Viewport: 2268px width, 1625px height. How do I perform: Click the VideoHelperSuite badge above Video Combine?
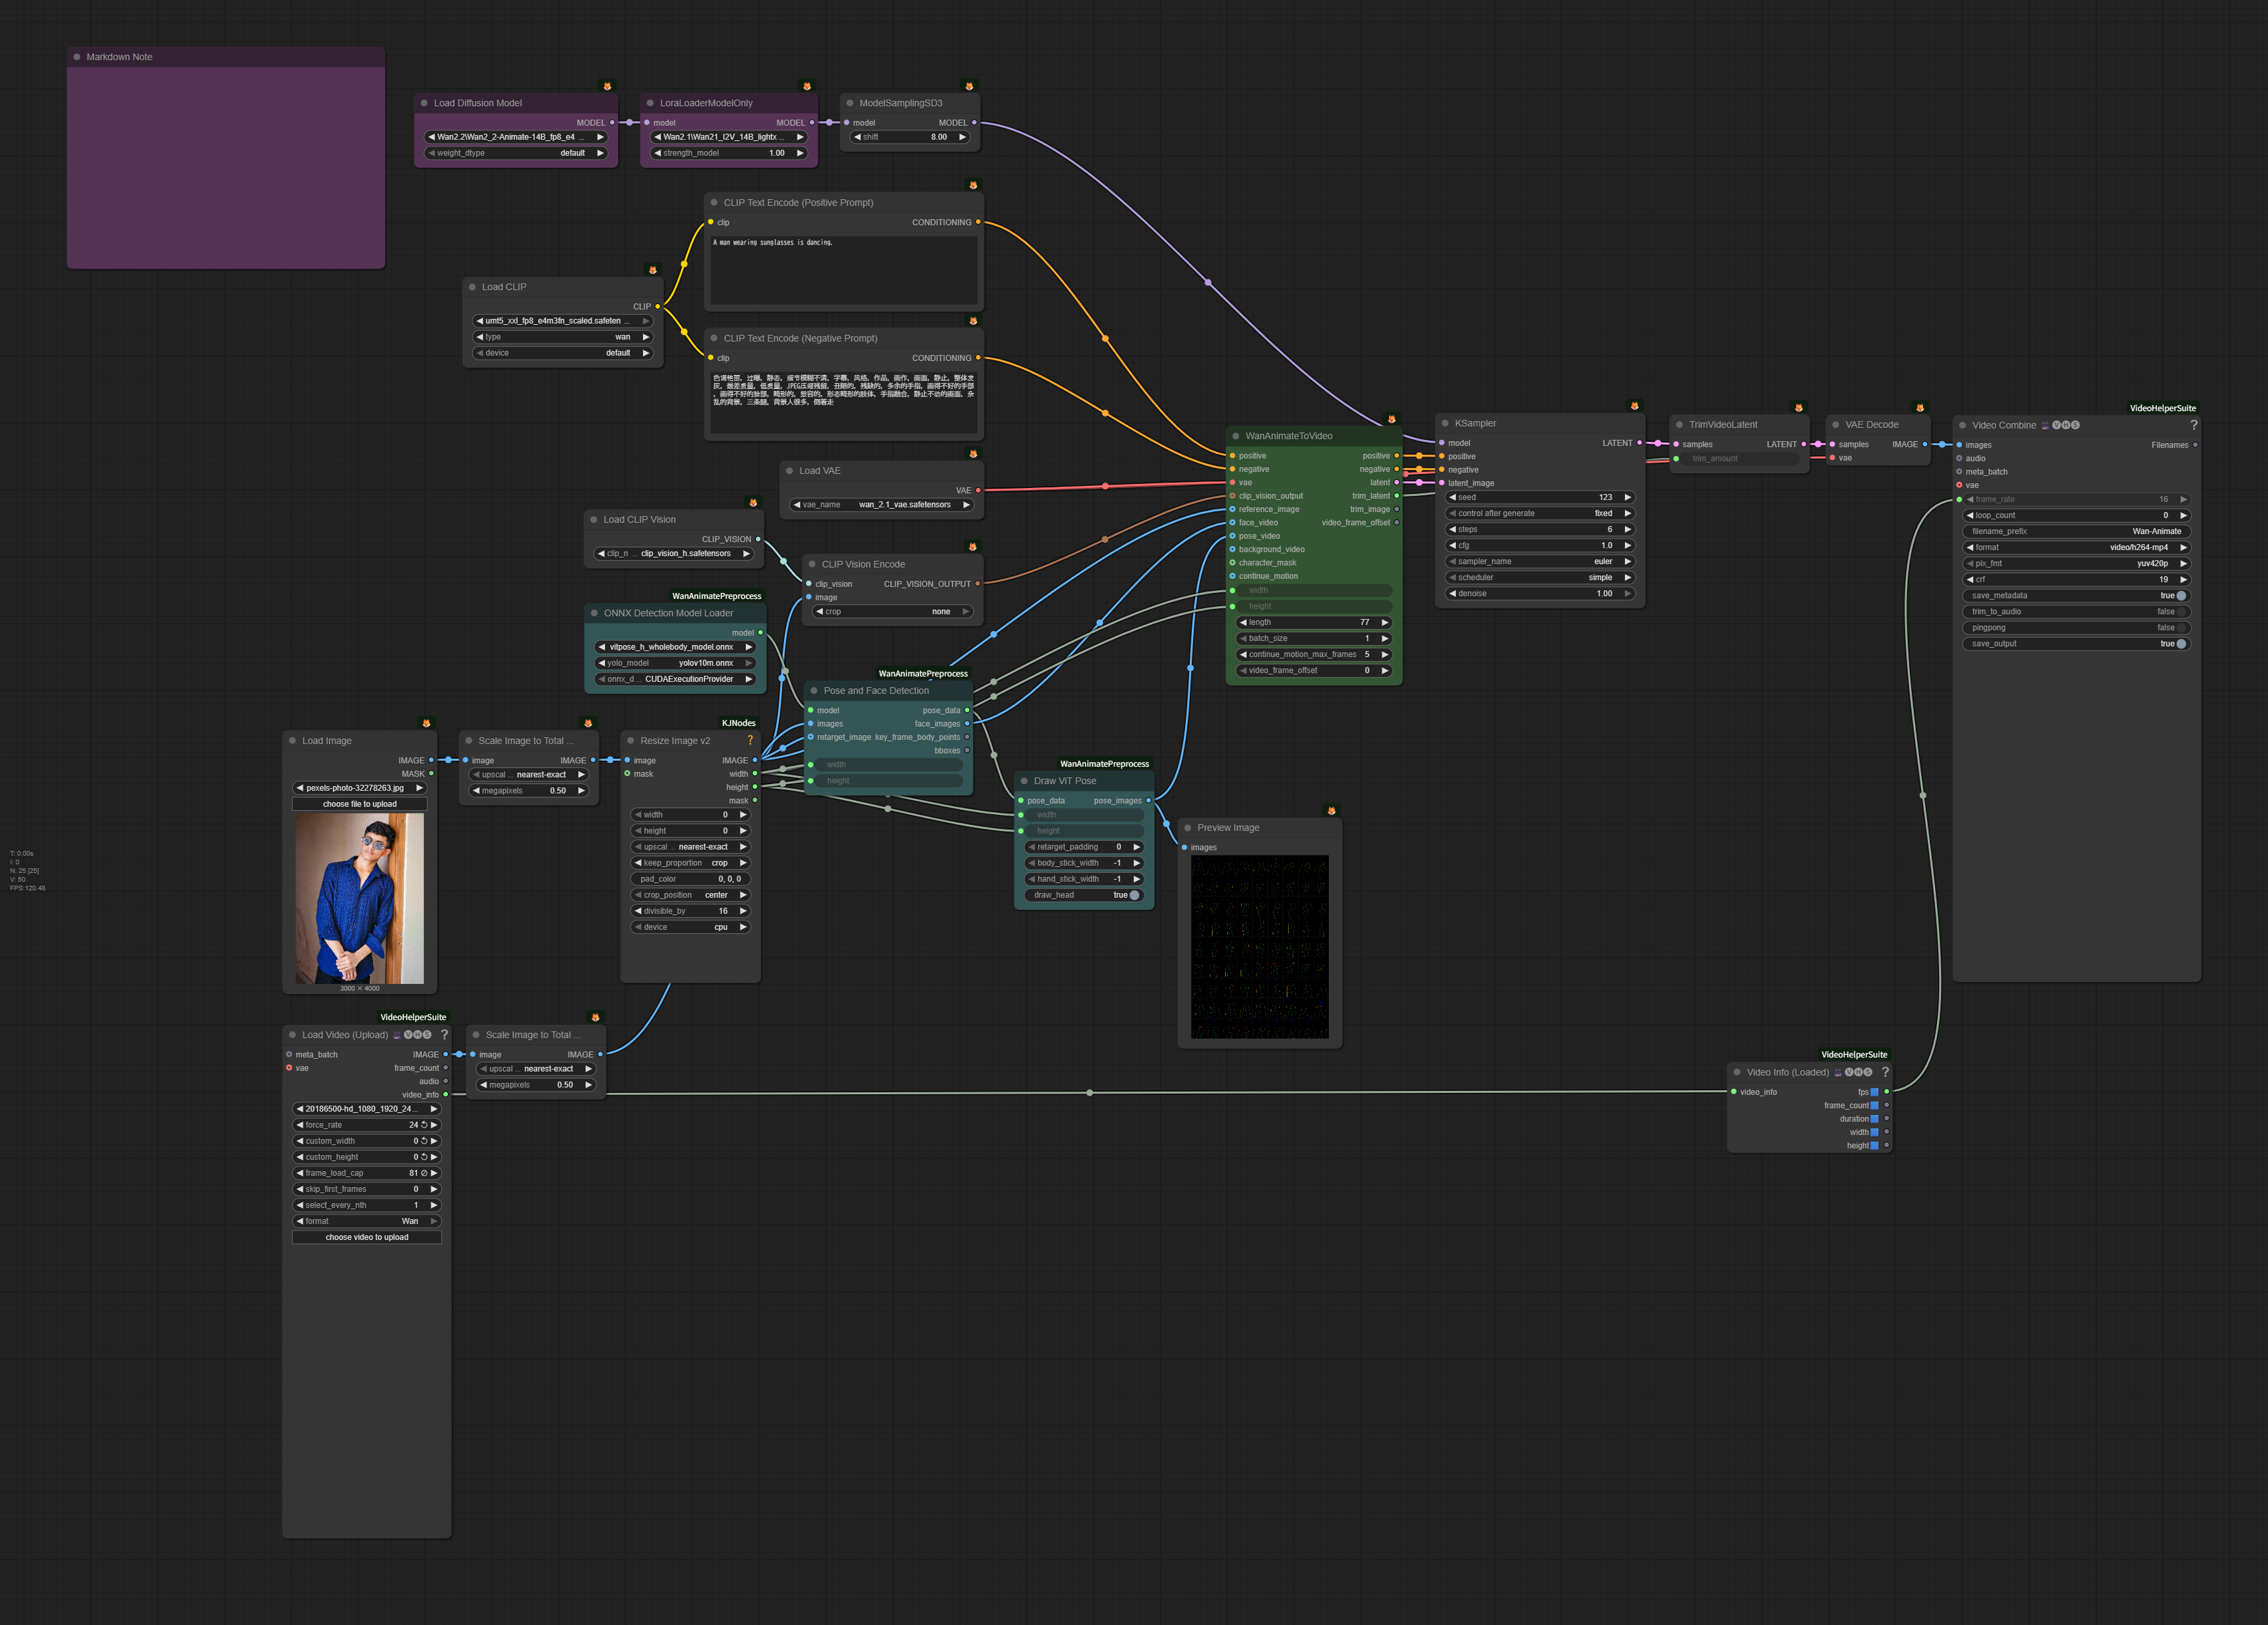pos(2162,408)
